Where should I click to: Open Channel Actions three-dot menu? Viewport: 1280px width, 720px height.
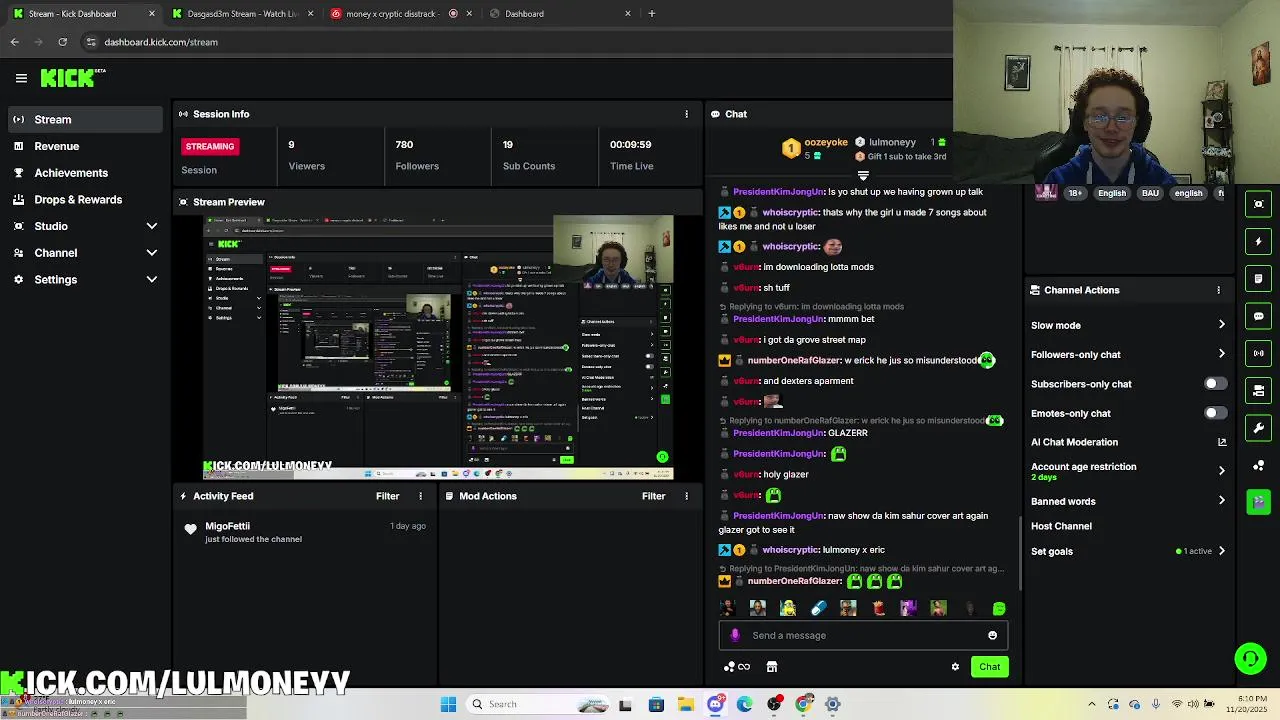[1218, 290]
